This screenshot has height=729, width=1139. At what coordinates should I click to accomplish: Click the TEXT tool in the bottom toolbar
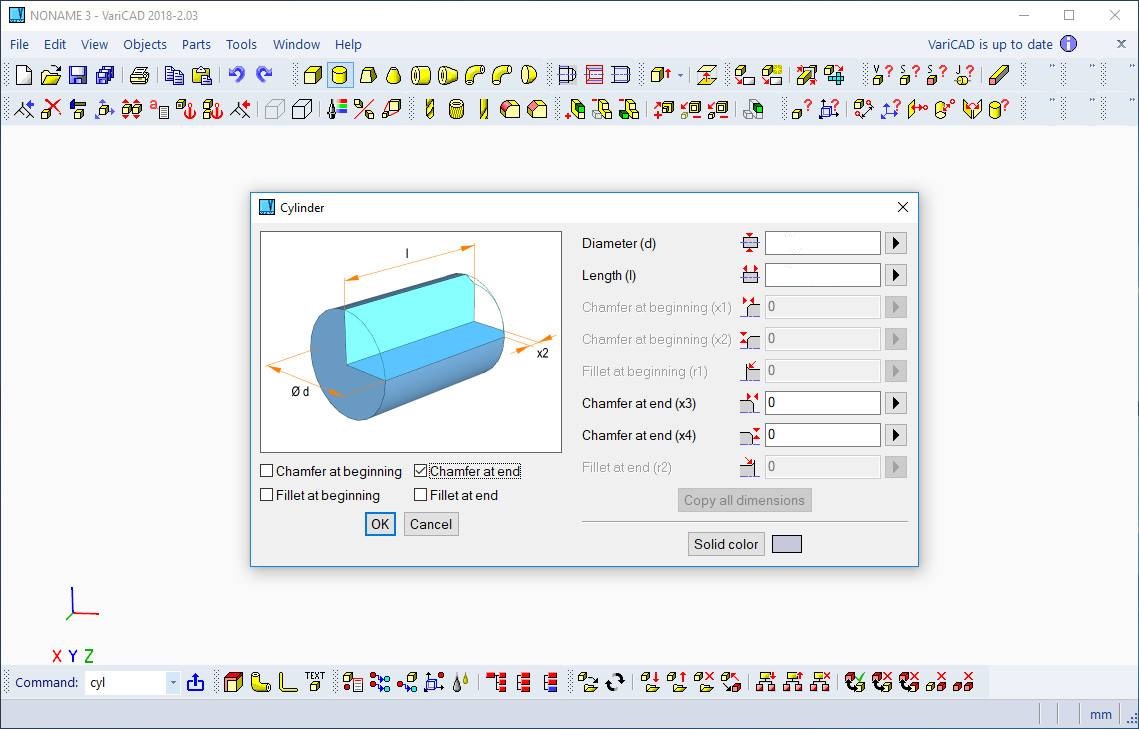click(x=315, y=682)
